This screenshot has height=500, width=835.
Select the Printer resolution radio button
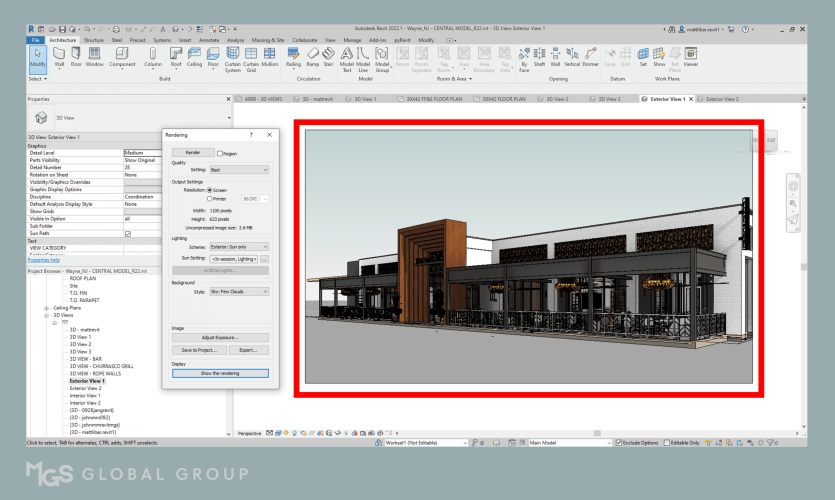point(208,198)
